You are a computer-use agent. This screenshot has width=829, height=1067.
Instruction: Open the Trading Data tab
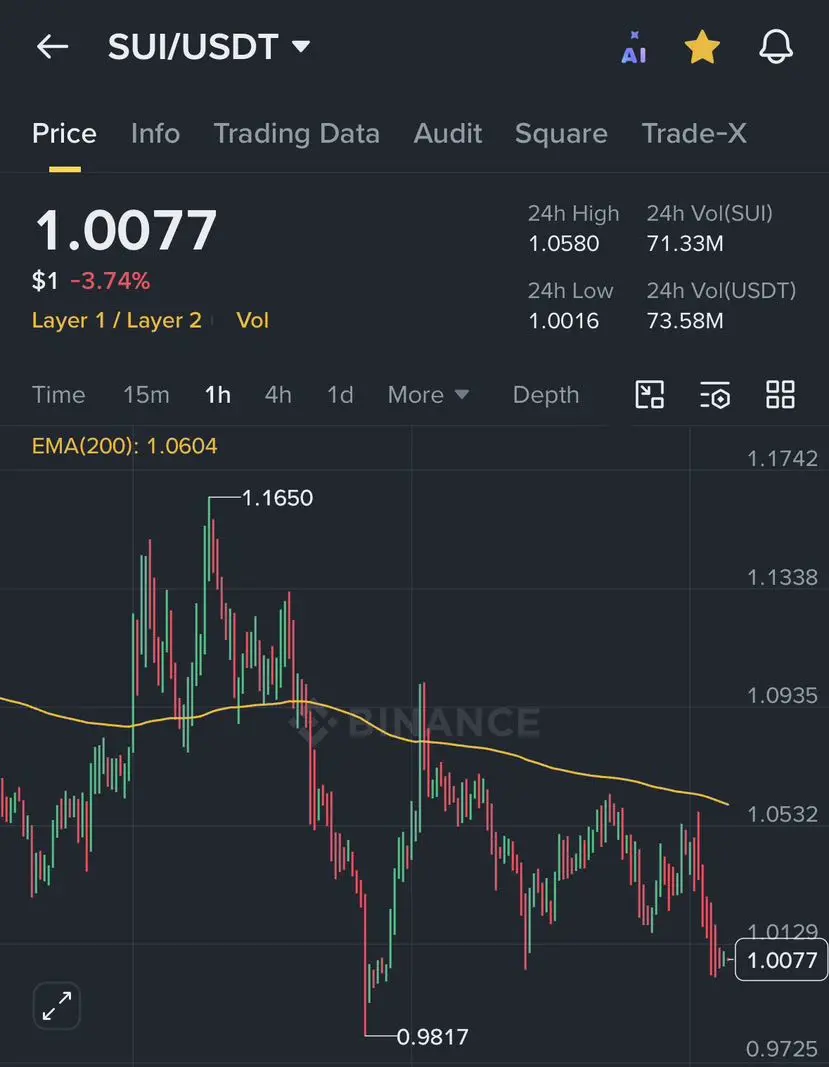297,133
